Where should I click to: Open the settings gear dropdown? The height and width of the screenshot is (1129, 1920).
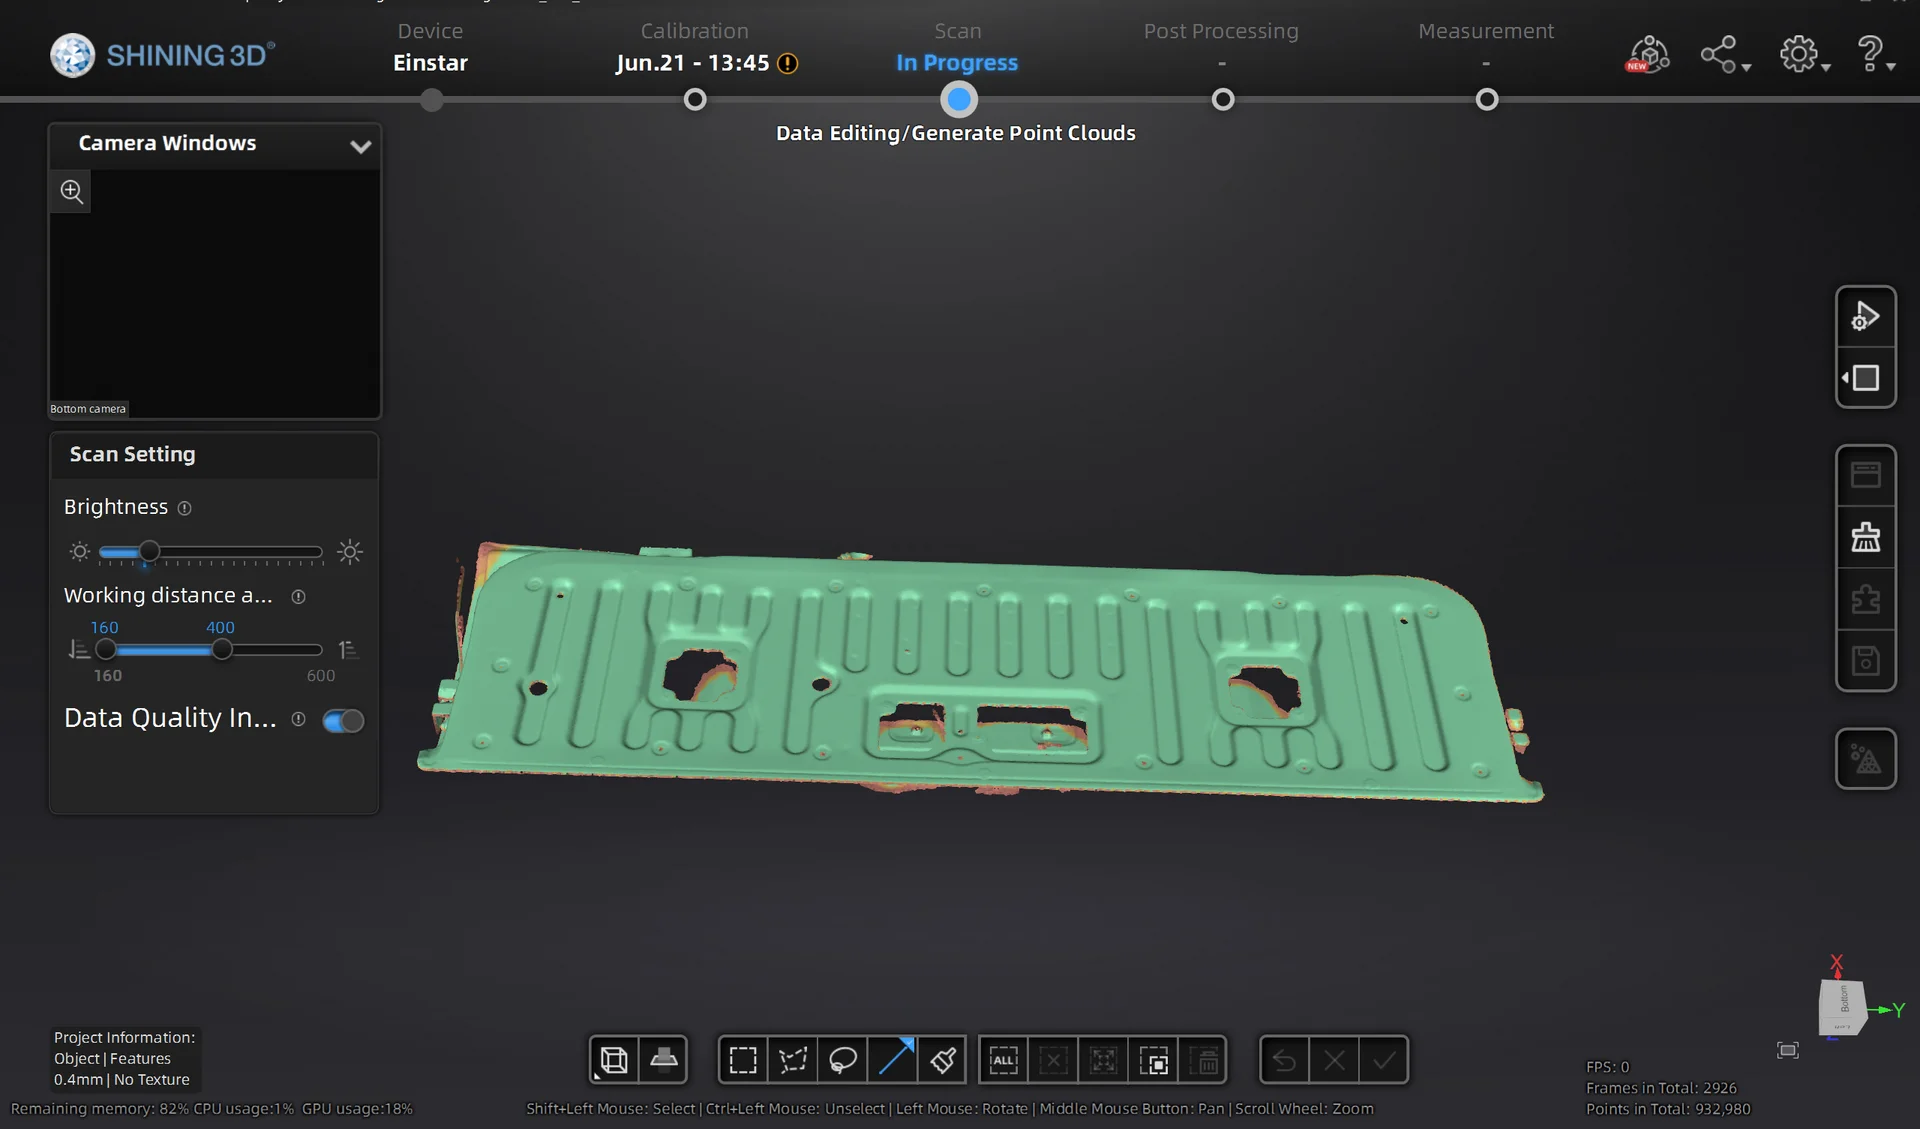click(x=1803, y=55)
